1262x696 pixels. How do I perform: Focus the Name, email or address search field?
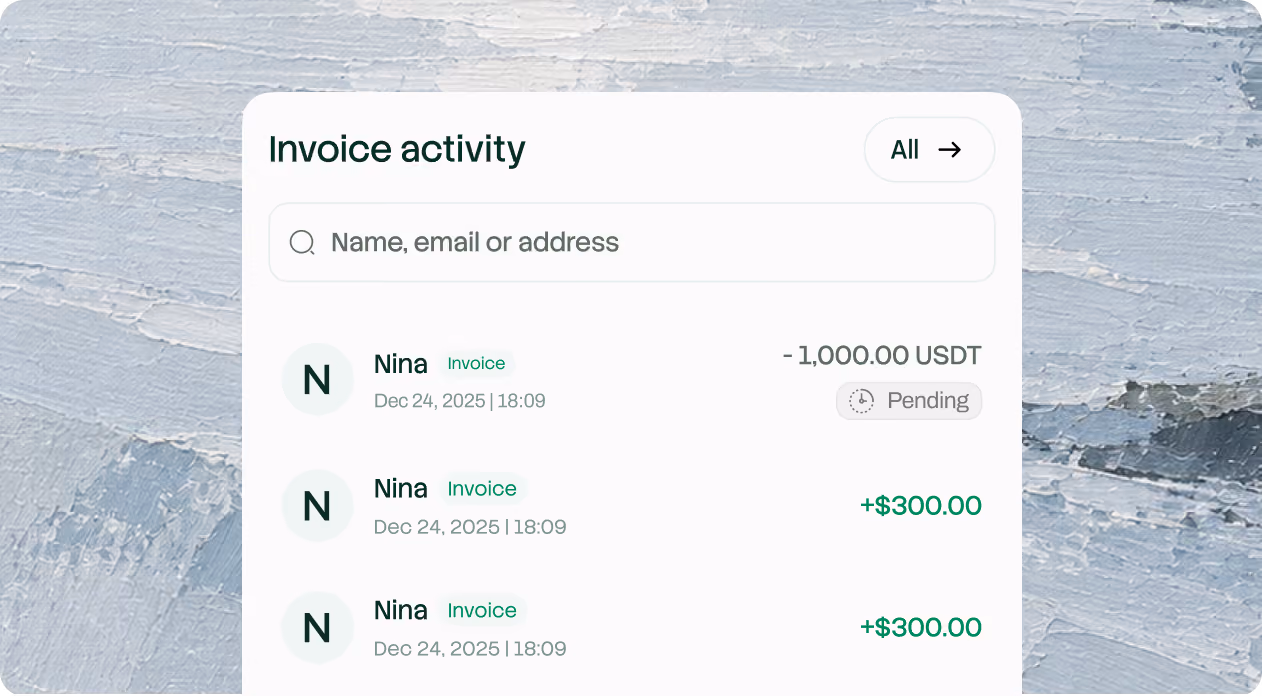tap(632, 242)
